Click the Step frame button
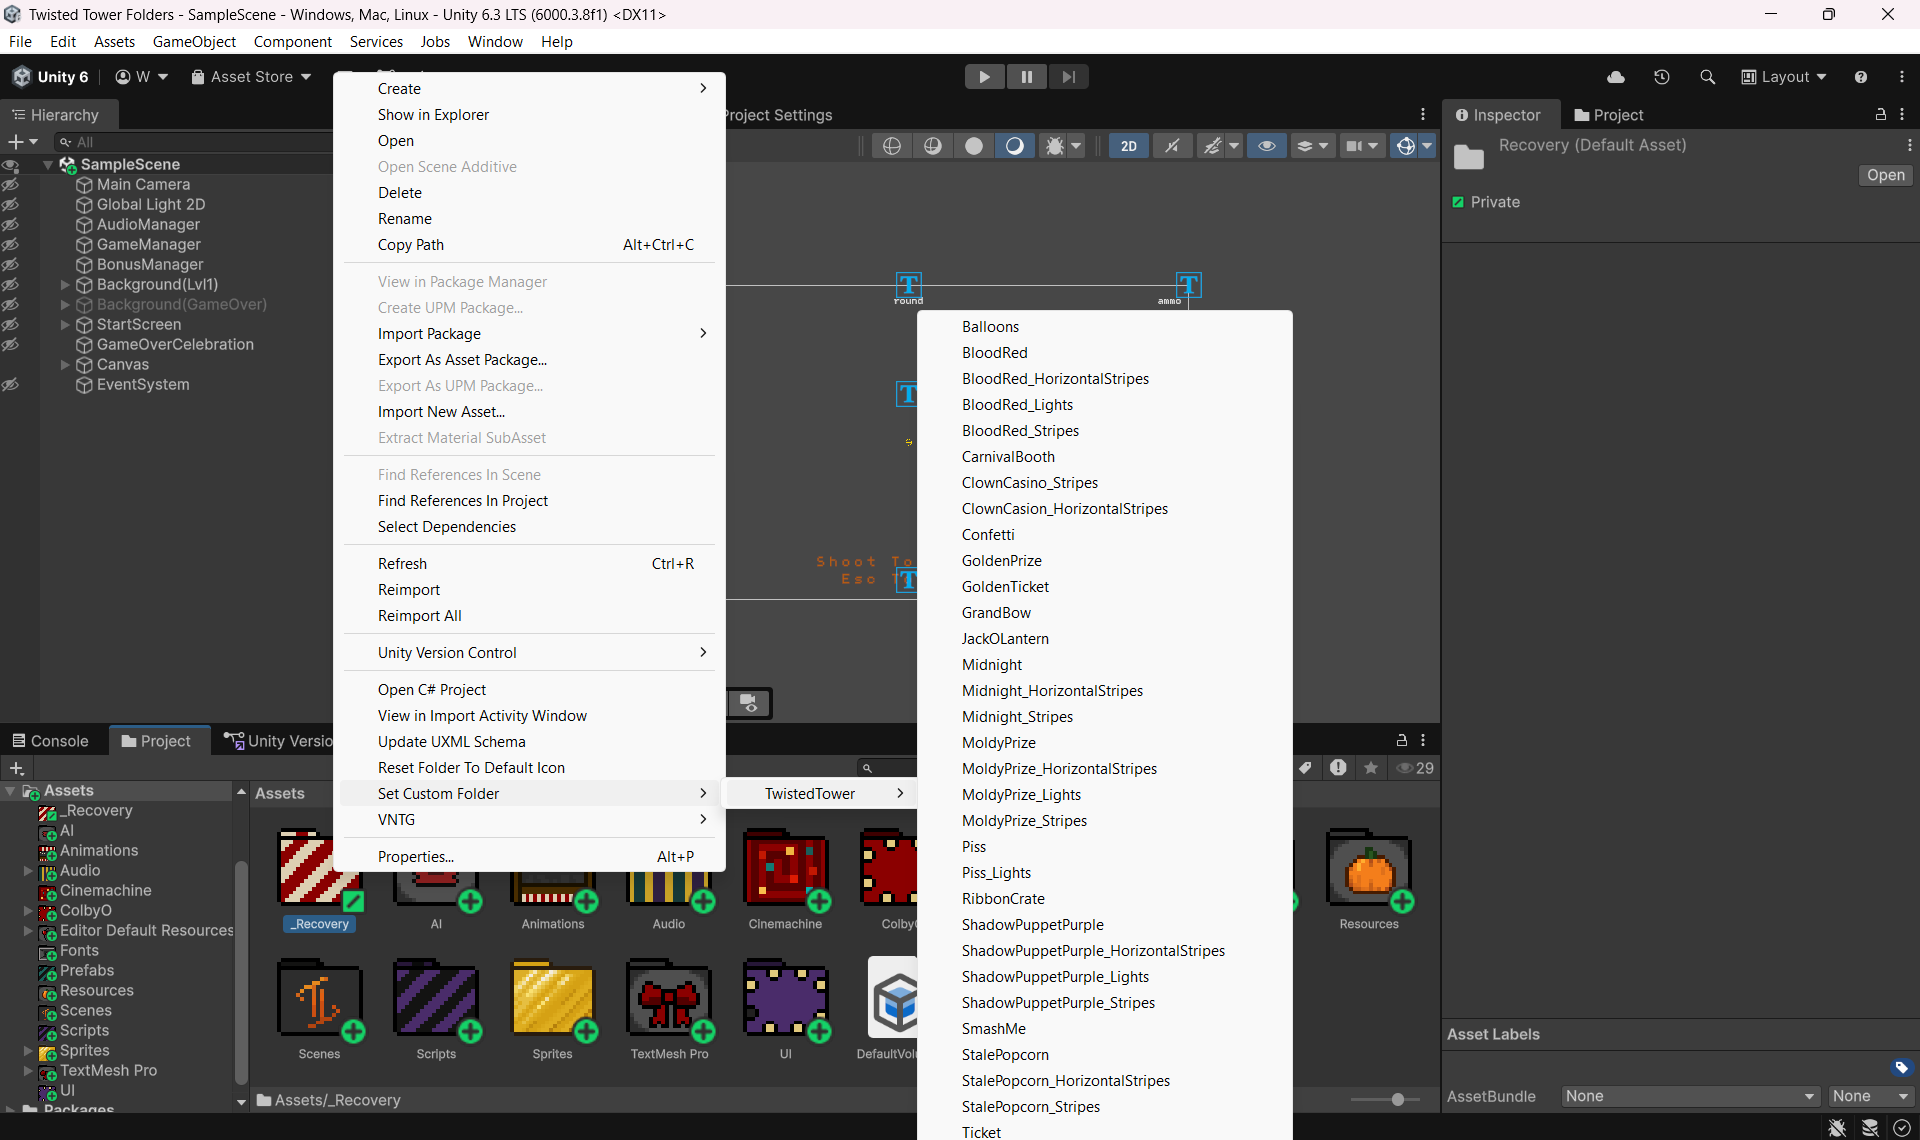 pos(1069,77)
